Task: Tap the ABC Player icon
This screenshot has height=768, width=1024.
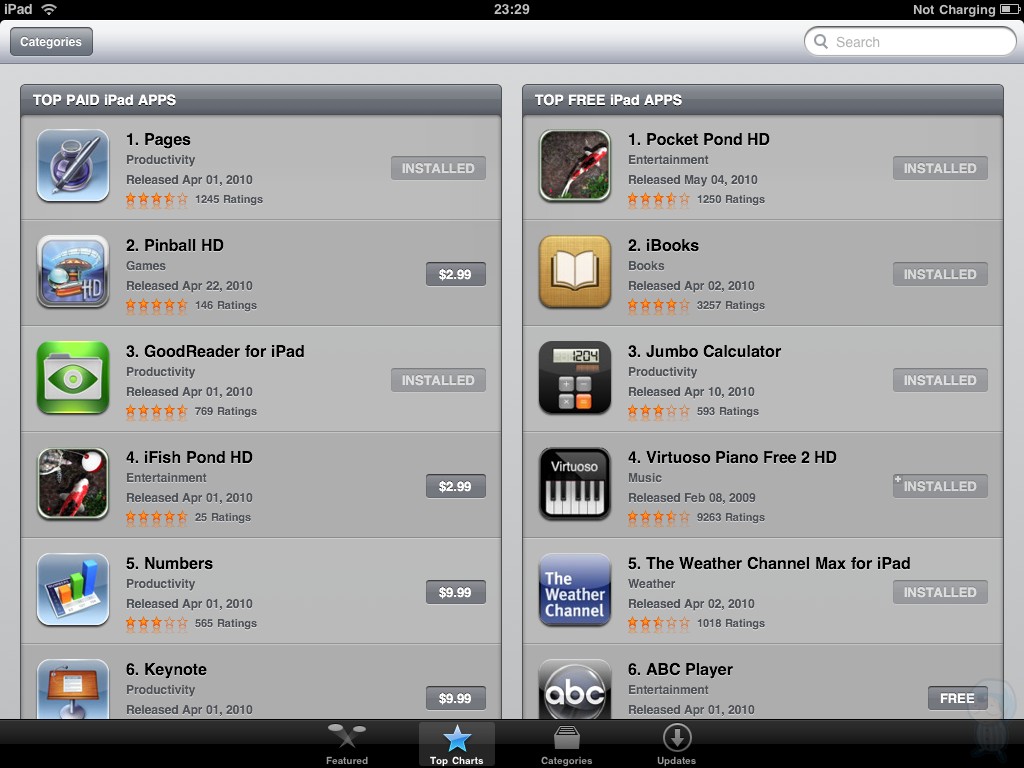Action: click(x=575, y=689)
